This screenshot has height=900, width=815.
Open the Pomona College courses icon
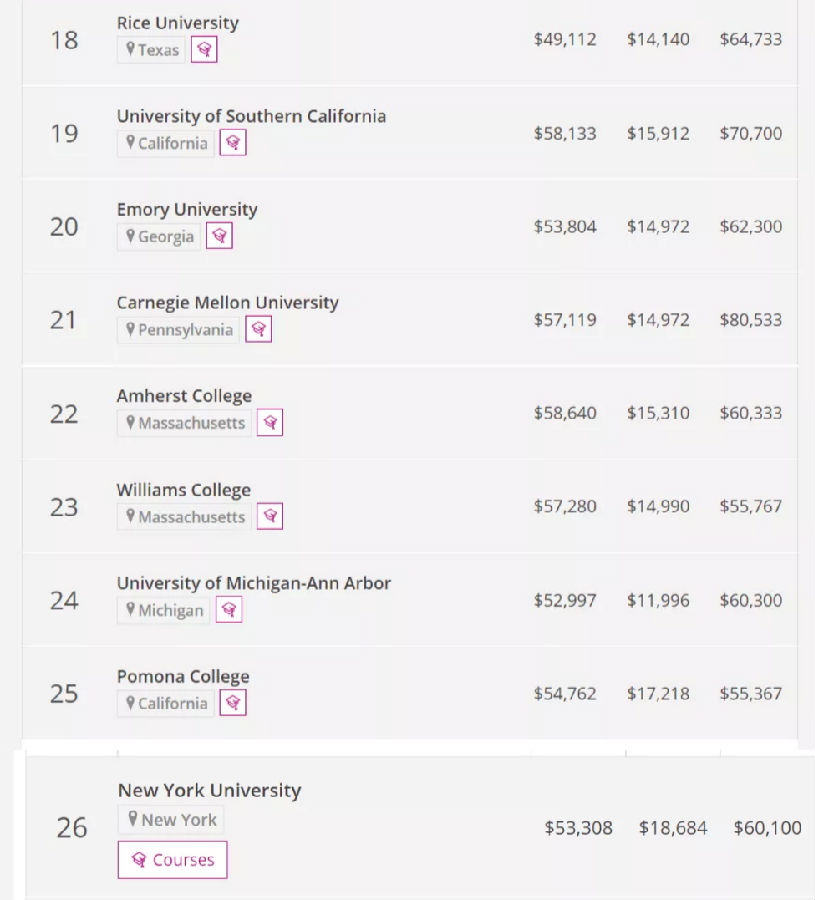click(233, 703)
